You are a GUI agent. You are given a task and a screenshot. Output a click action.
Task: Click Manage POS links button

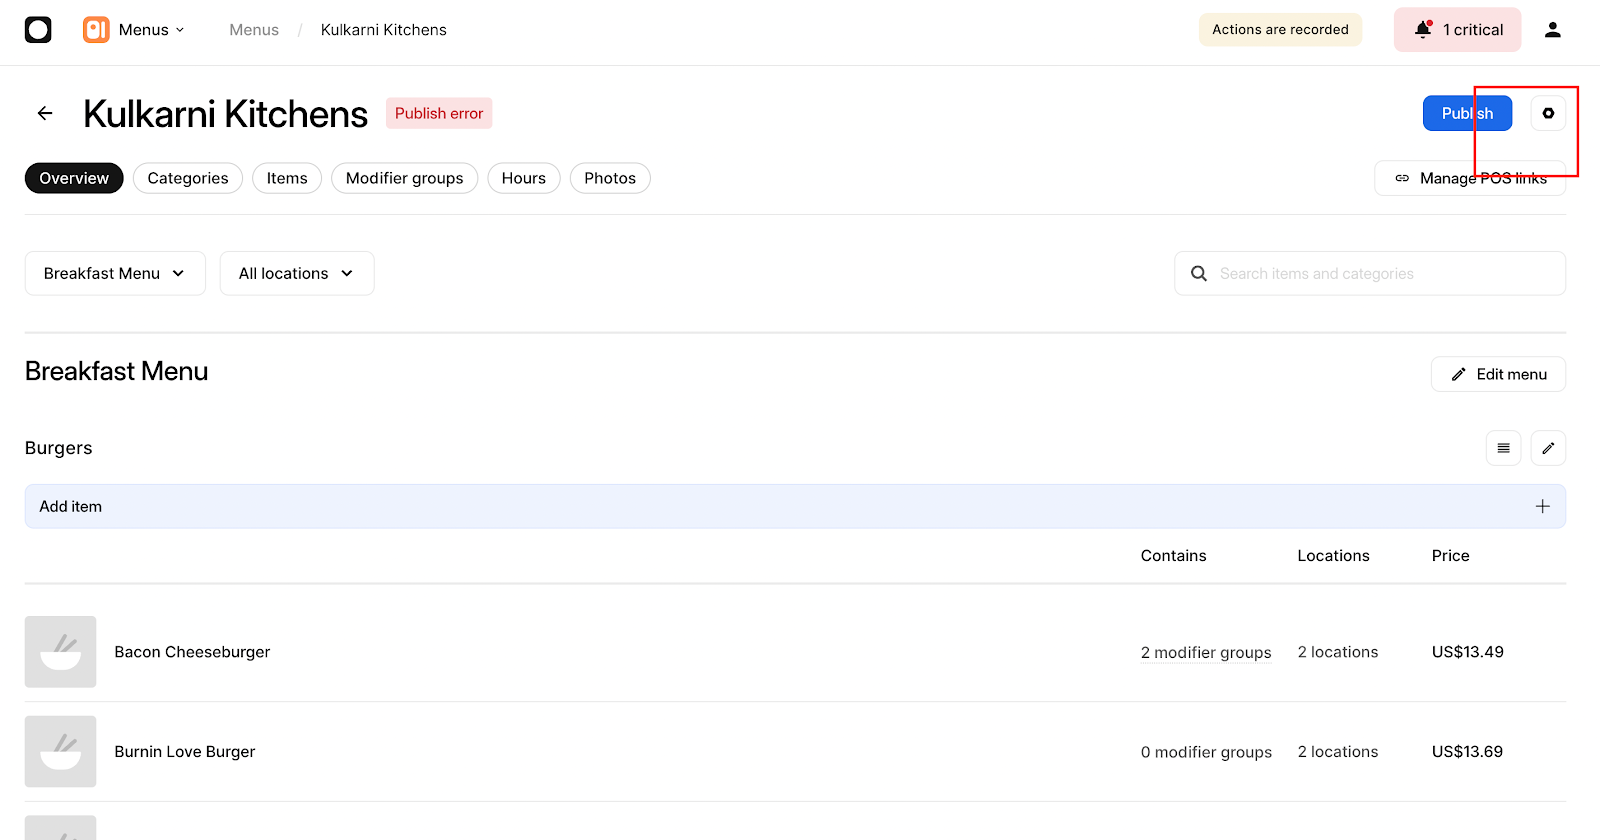pyautogui.click(x=1469, y=179)
